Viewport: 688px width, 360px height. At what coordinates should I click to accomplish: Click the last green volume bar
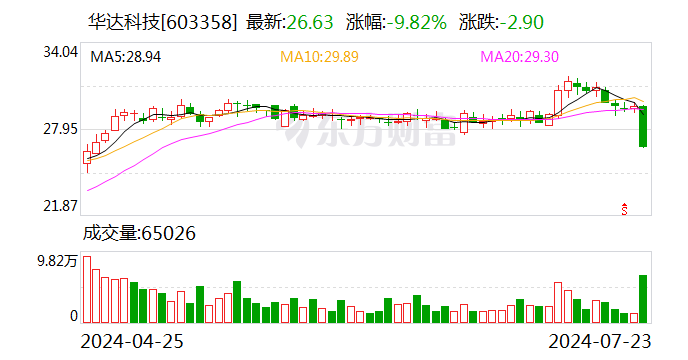643,299
